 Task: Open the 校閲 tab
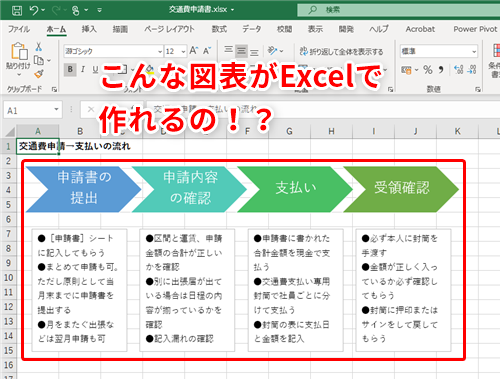284,29
